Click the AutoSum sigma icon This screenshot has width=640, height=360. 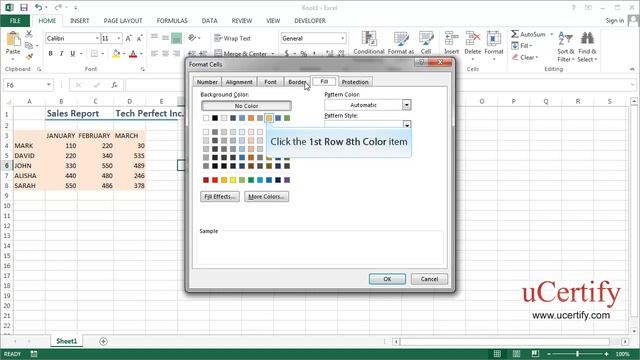[515, 34]
